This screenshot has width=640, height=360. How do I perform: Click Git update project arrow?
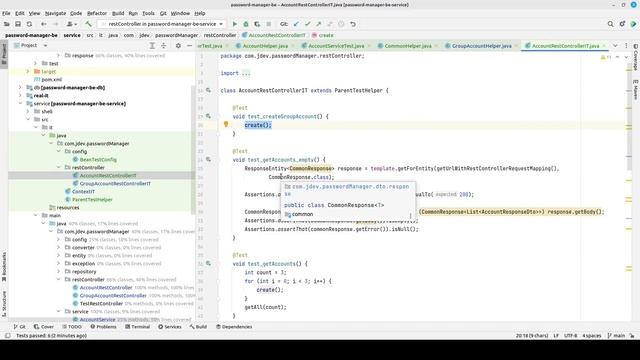[x=296, y=24]
